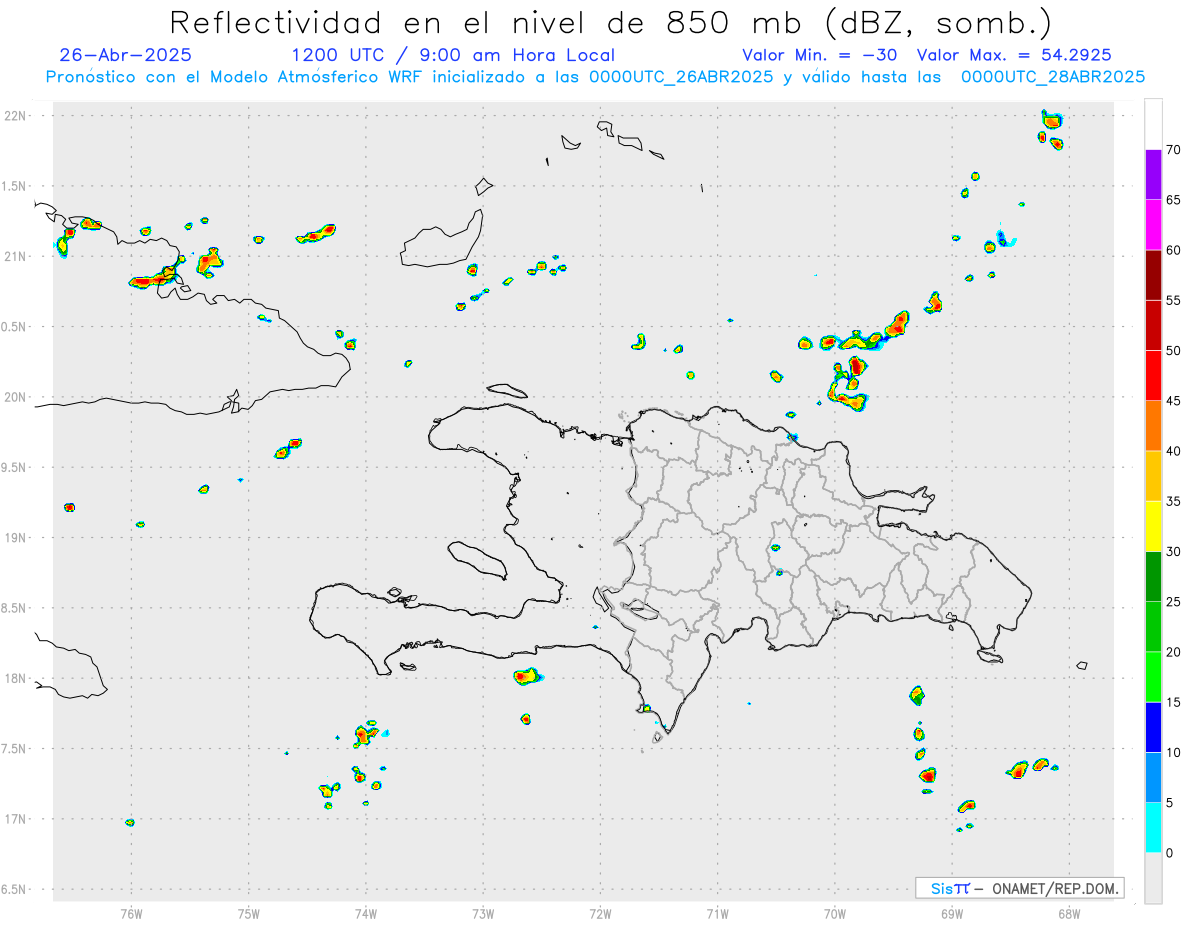The width and height of the screenshot is (1200, 927).
Task: Click the magenta 60–65 dBZ color band
Action: (x=1153, y=225)
